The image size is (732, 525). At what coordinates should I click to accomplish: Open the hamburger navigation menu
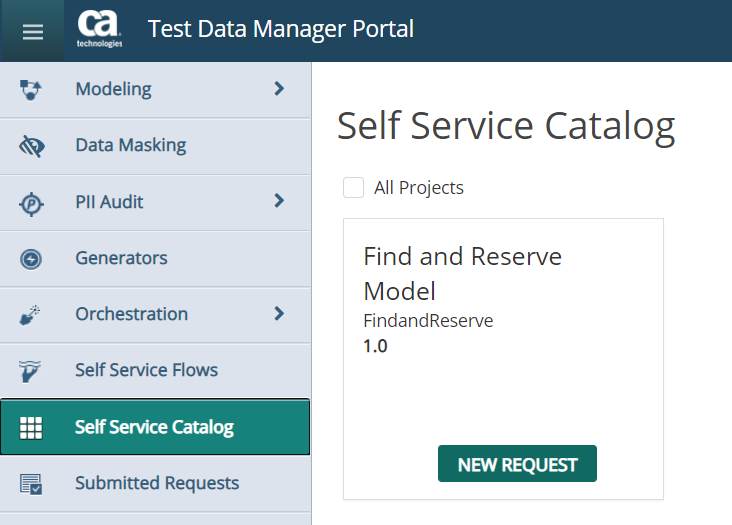point(33,31)
